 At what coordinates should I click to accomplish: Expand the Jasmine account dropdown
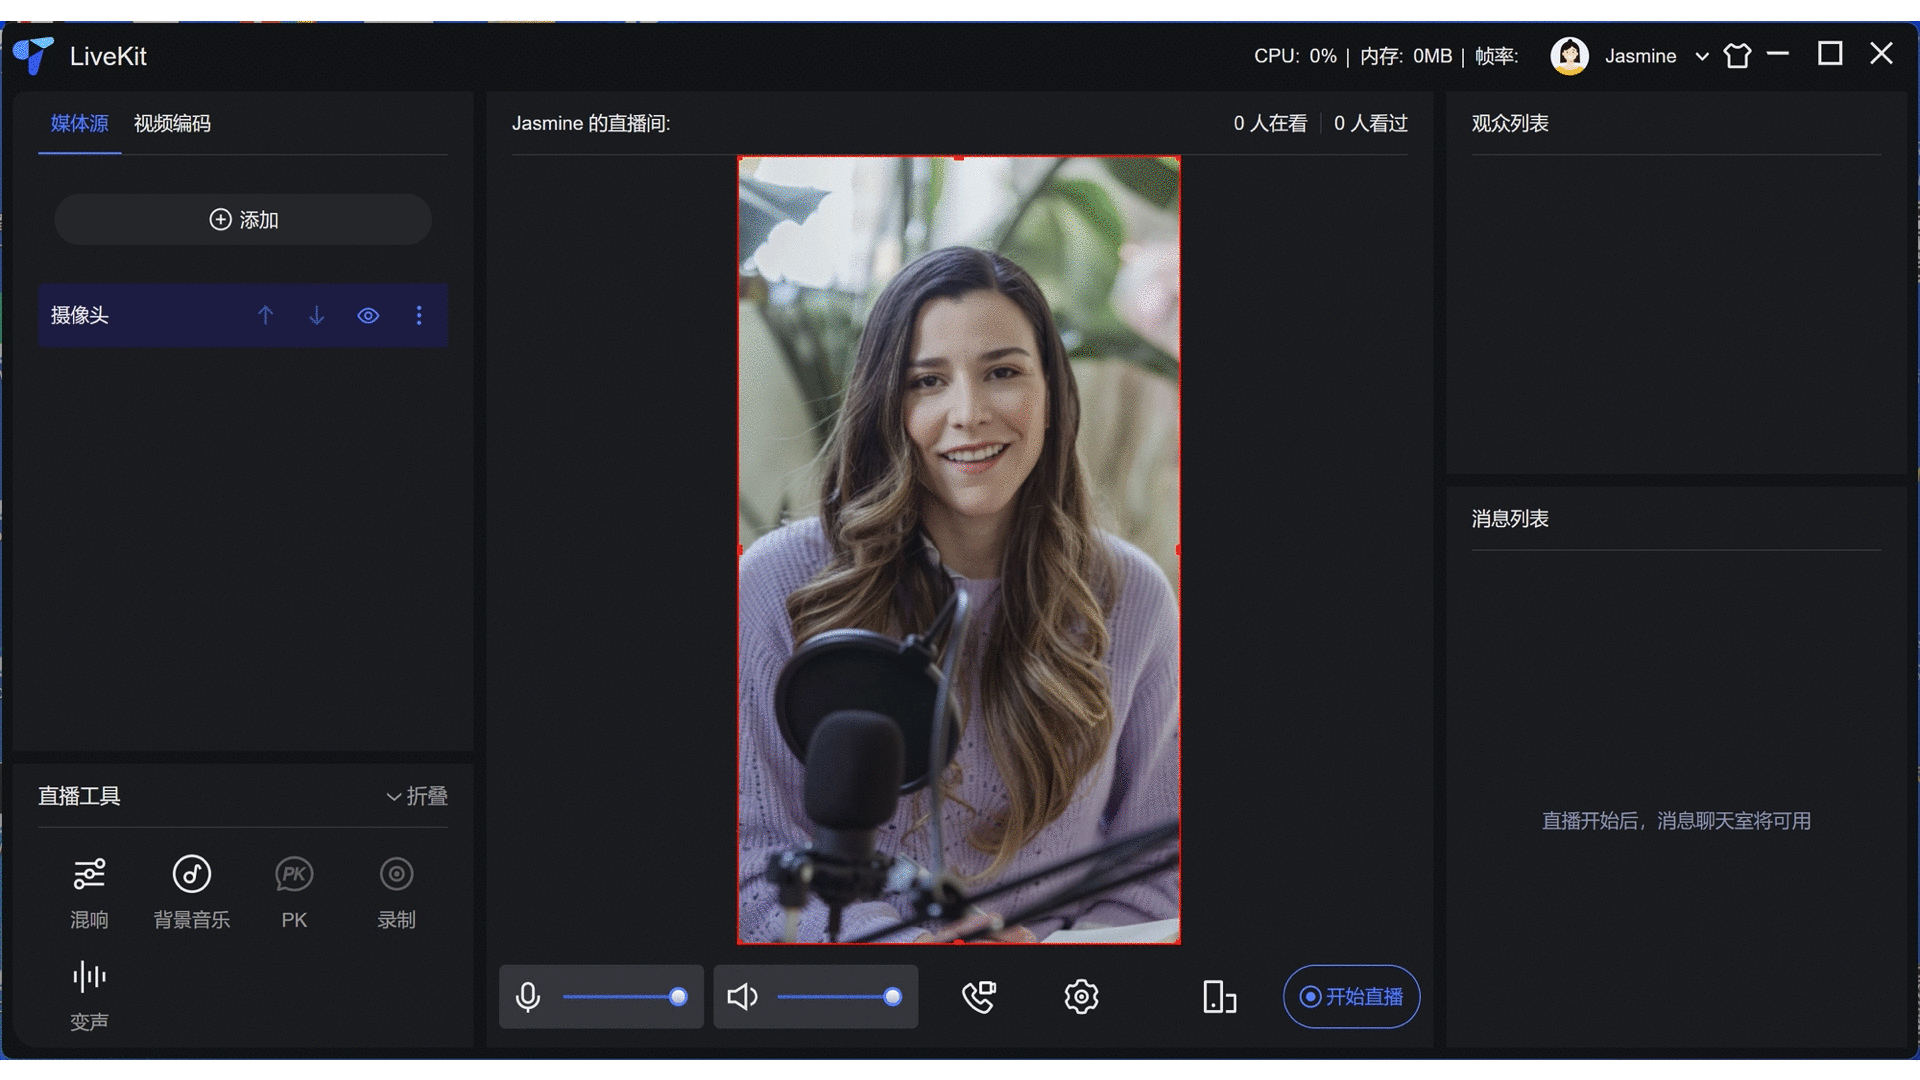click(x=1701, y=57)
